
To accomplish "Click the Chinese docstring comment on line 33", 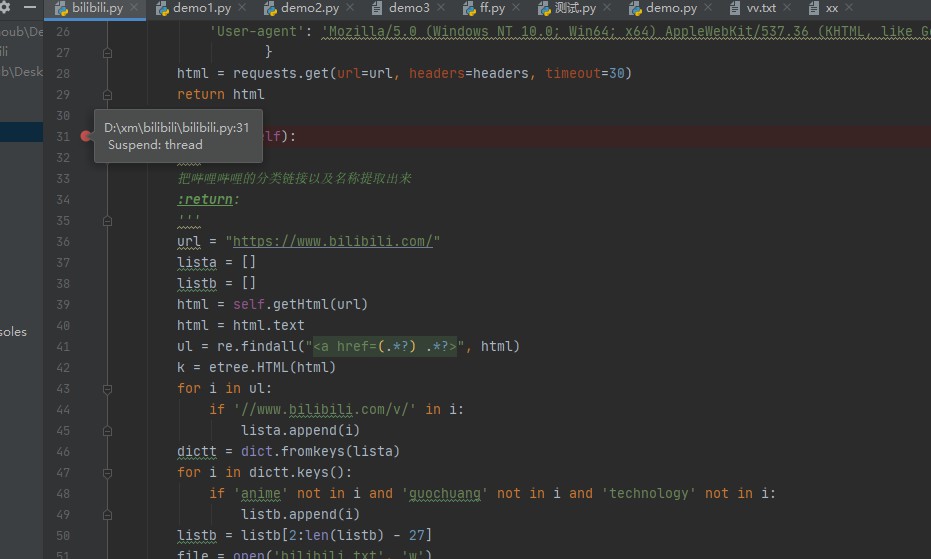I will tap(294, 178).
